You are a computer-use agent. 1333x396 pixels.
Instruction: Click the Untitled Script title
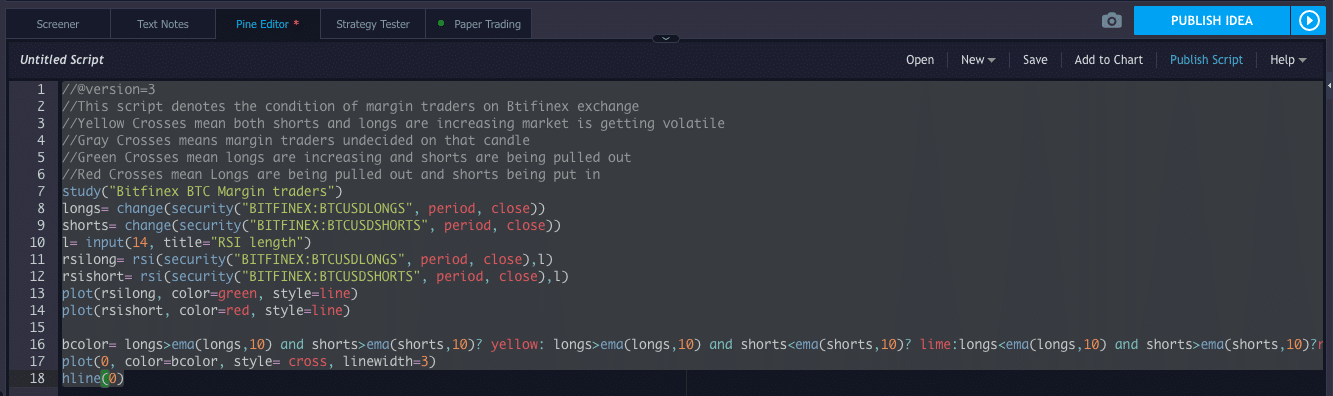(x=62, y=60)
